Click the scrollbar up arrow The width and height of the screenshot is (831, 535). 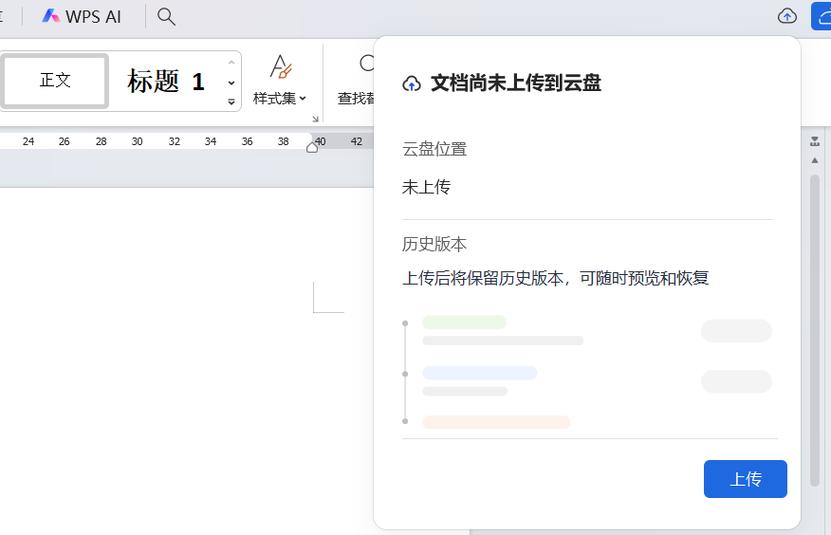[815, 160]
